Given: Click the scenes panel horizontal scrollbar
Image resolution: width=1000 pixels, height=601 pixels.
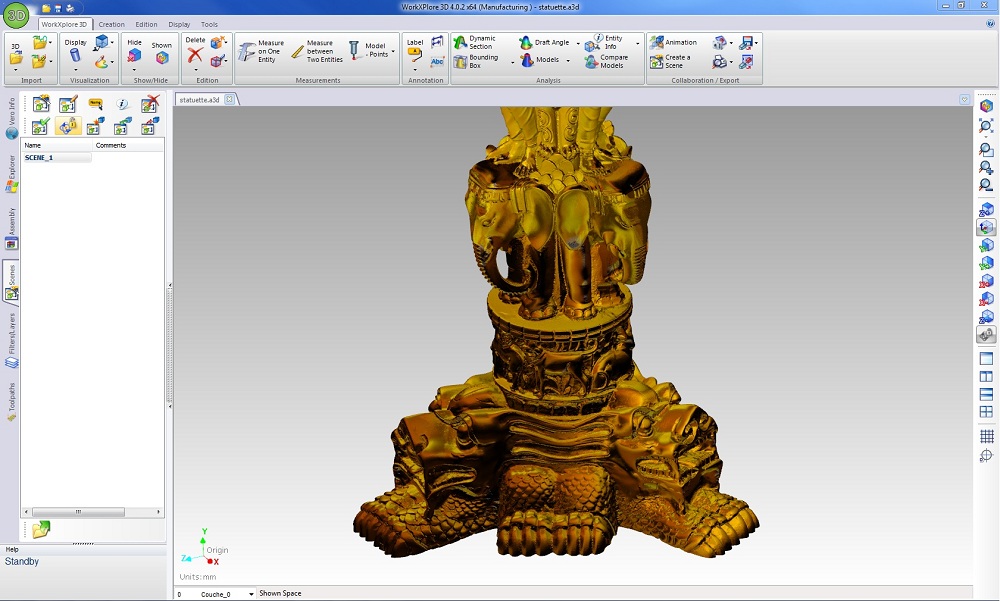Looking at the screenshot, I should pyautogui.click(x=79, y=511).
